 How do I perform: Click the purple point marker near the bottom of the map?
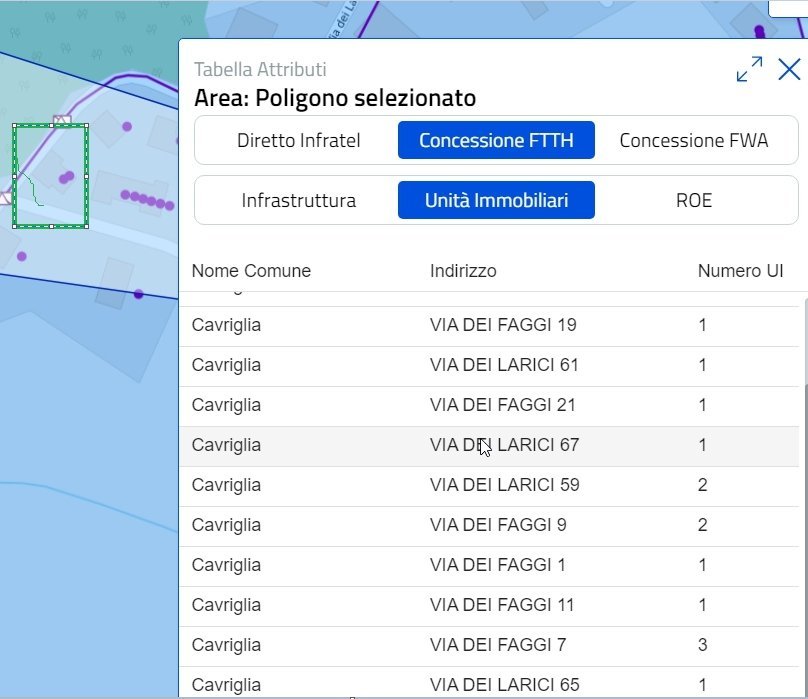tap(139, 294)
